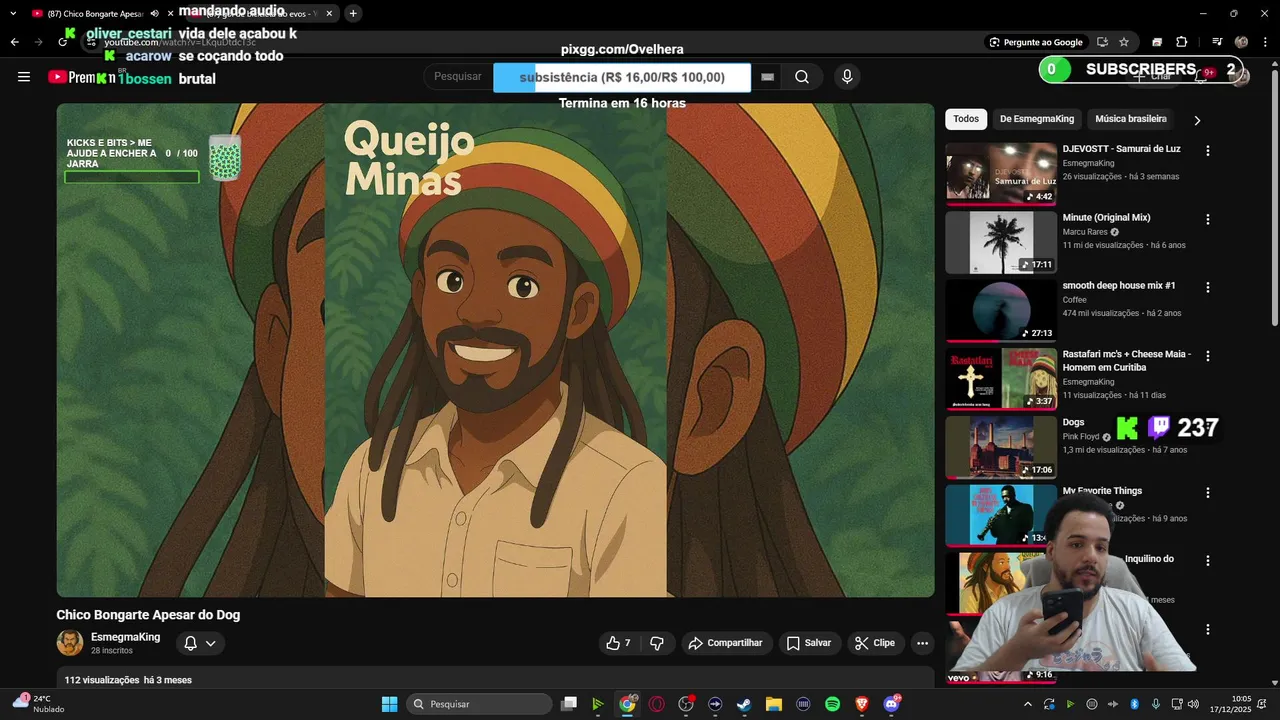The image size is (1280, 720).
Task: Select the Música brasileira filter chip
Action: click(1131, 119)
